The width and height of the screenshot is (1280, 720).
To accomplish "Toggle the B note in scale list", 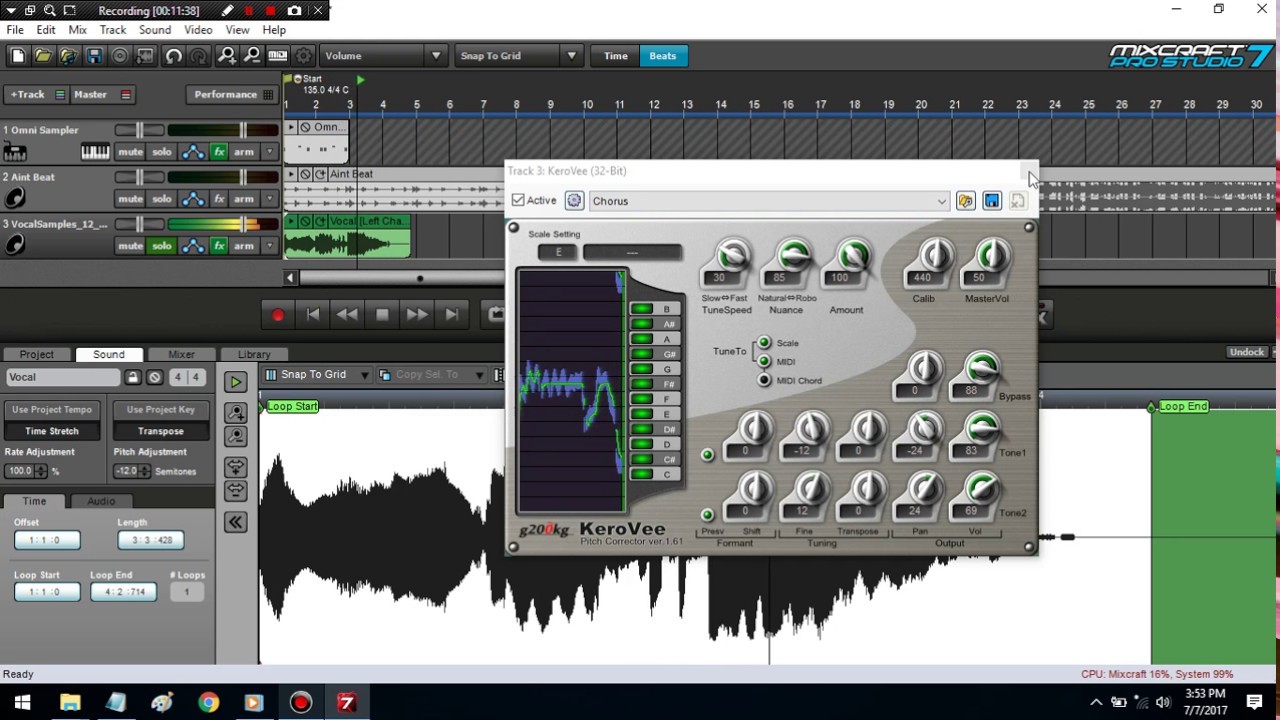I will [655, 309].
